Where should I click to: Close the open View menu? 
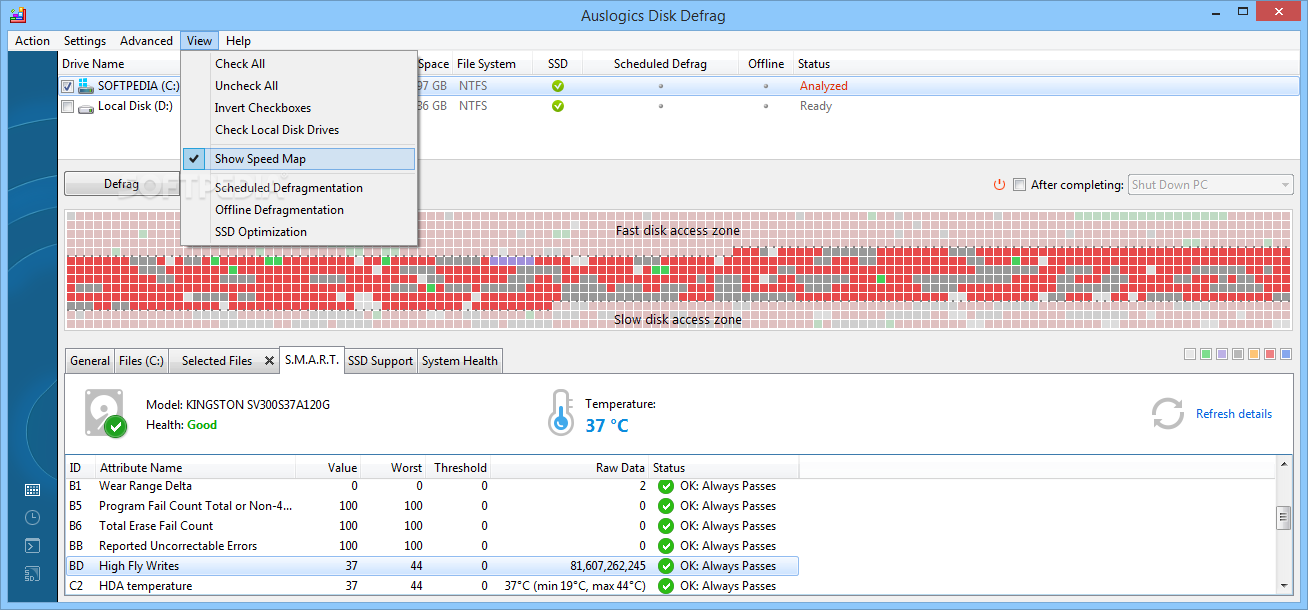coord(199,41)
